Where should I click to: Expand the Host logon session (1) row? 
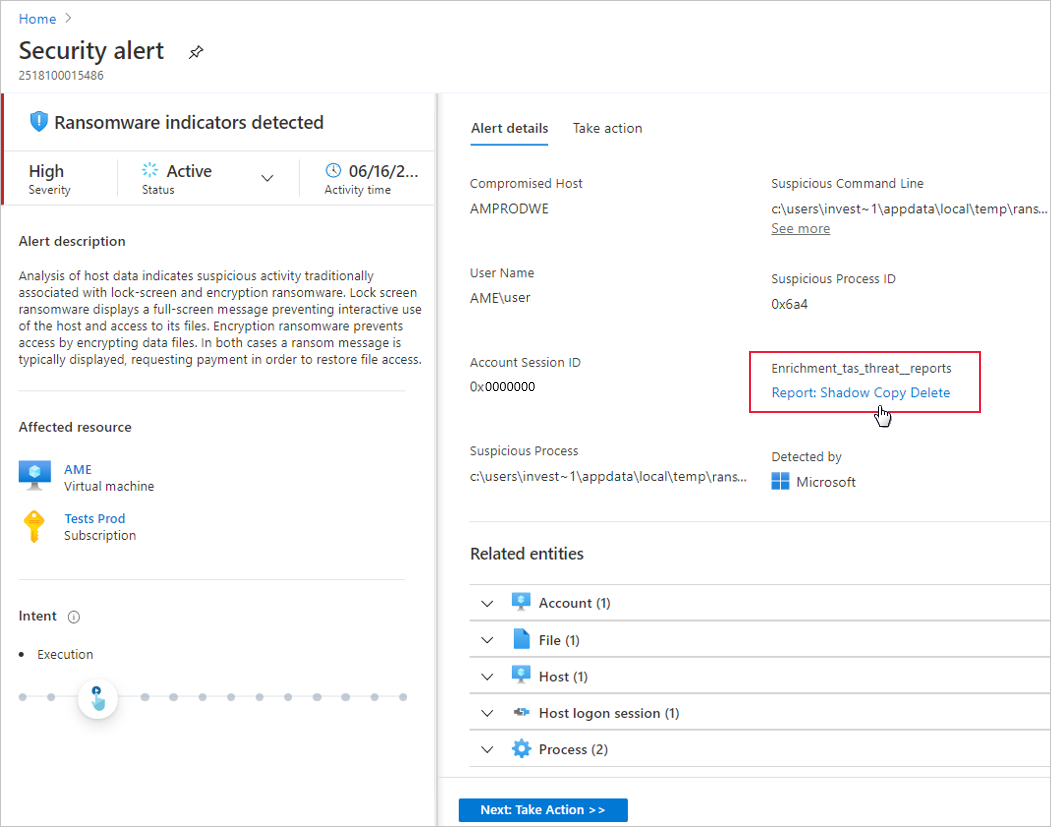click(x=487, y=713)
